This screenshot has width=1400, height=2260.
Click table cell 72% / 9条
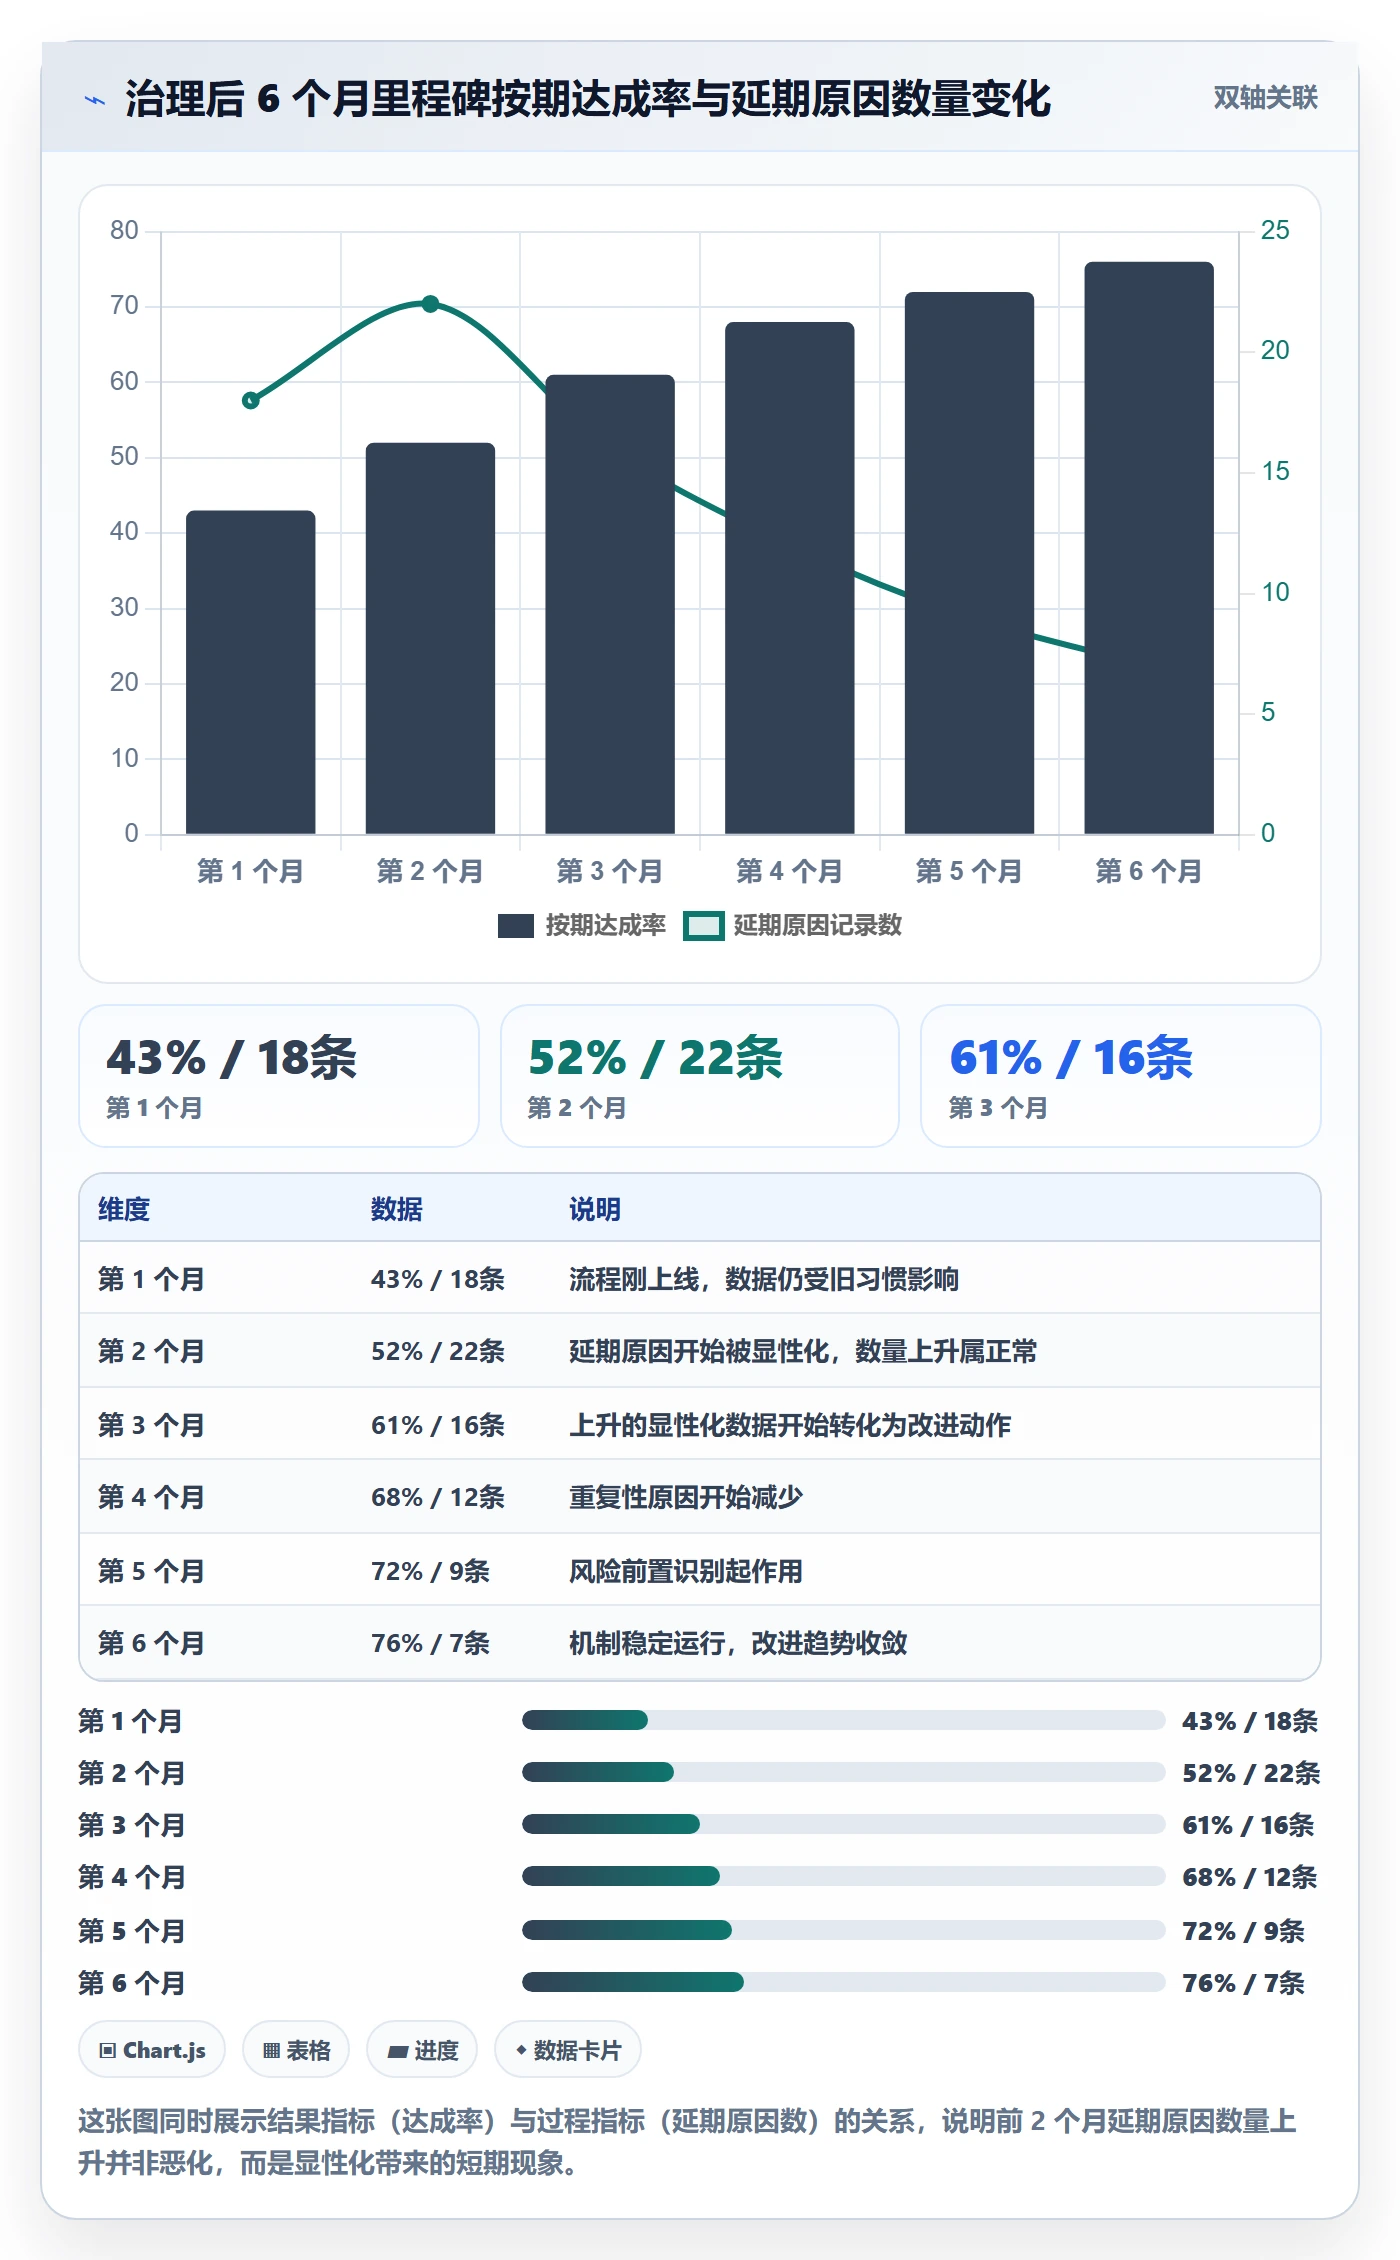(x=431, y=1571)
